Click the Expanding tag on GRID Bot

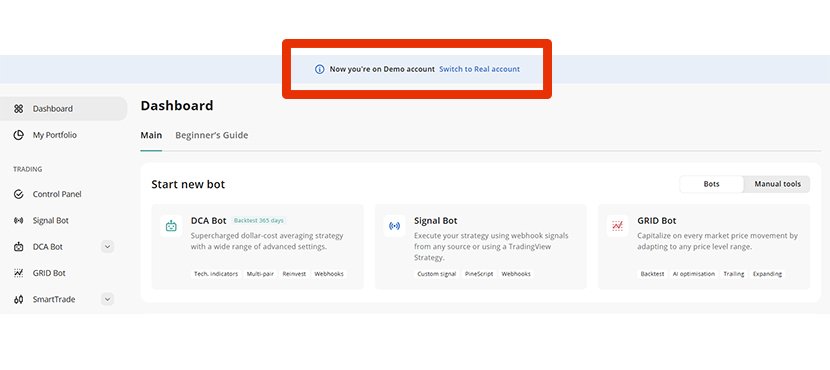(767, 274)
